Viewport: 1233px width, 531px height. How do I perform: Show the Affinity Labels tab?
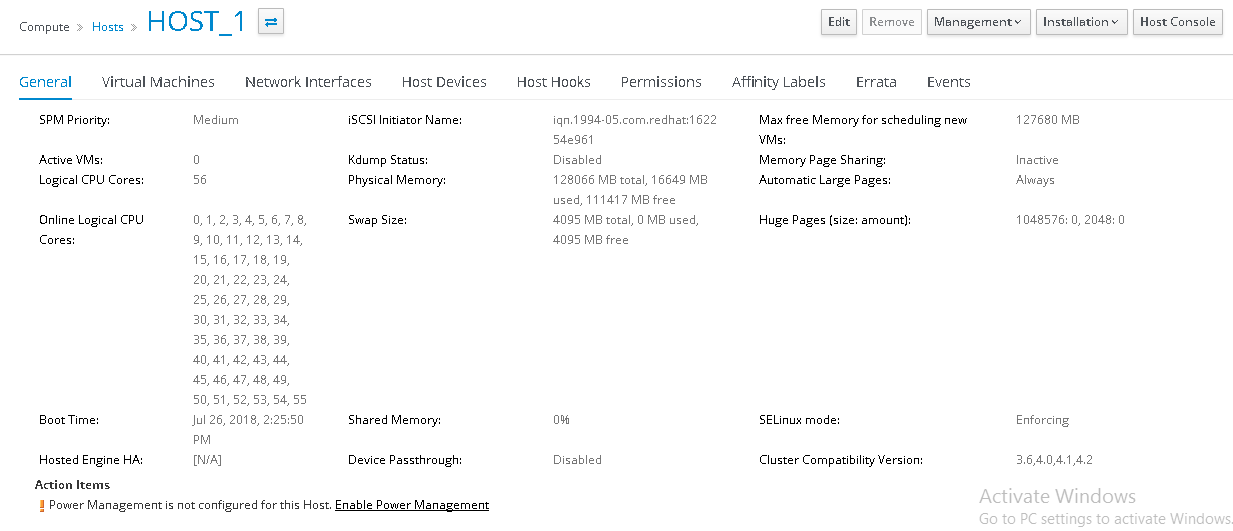tap(778, 82)
